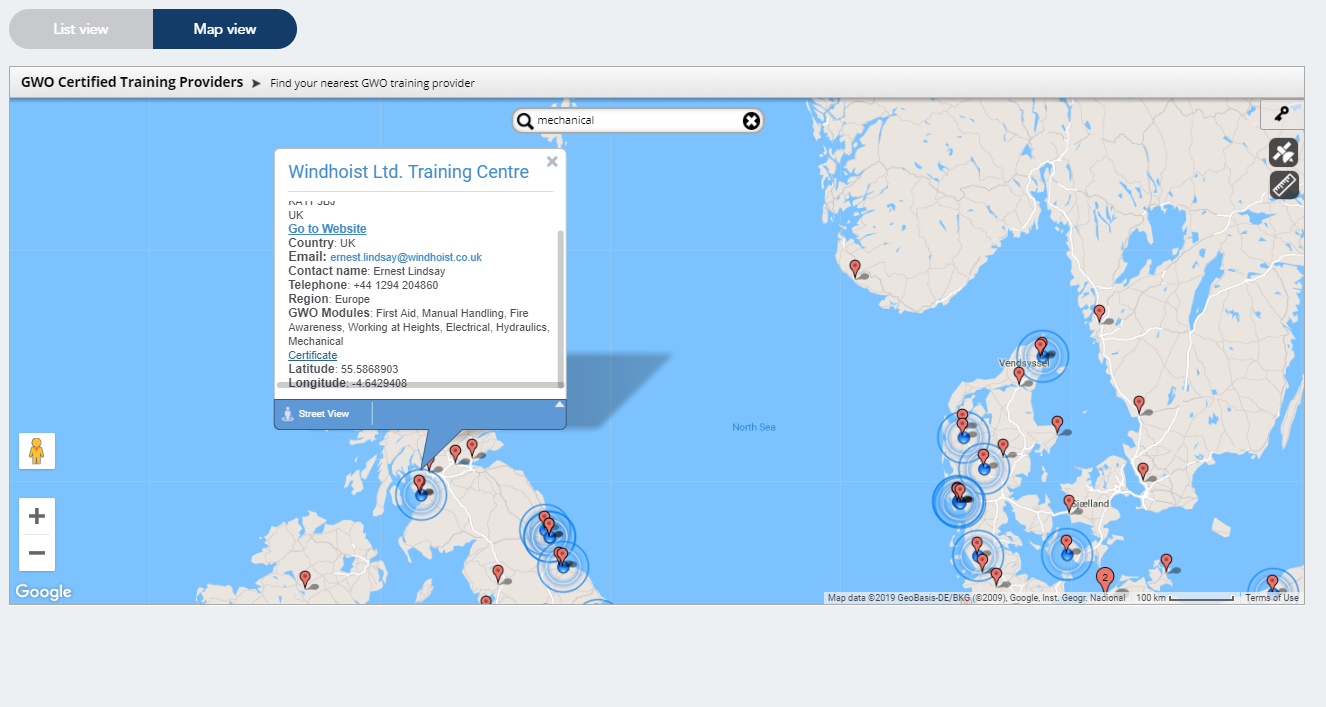
Task: Click the red map pin in Norway
Action: pyautogui.click(x=855, y=268)
